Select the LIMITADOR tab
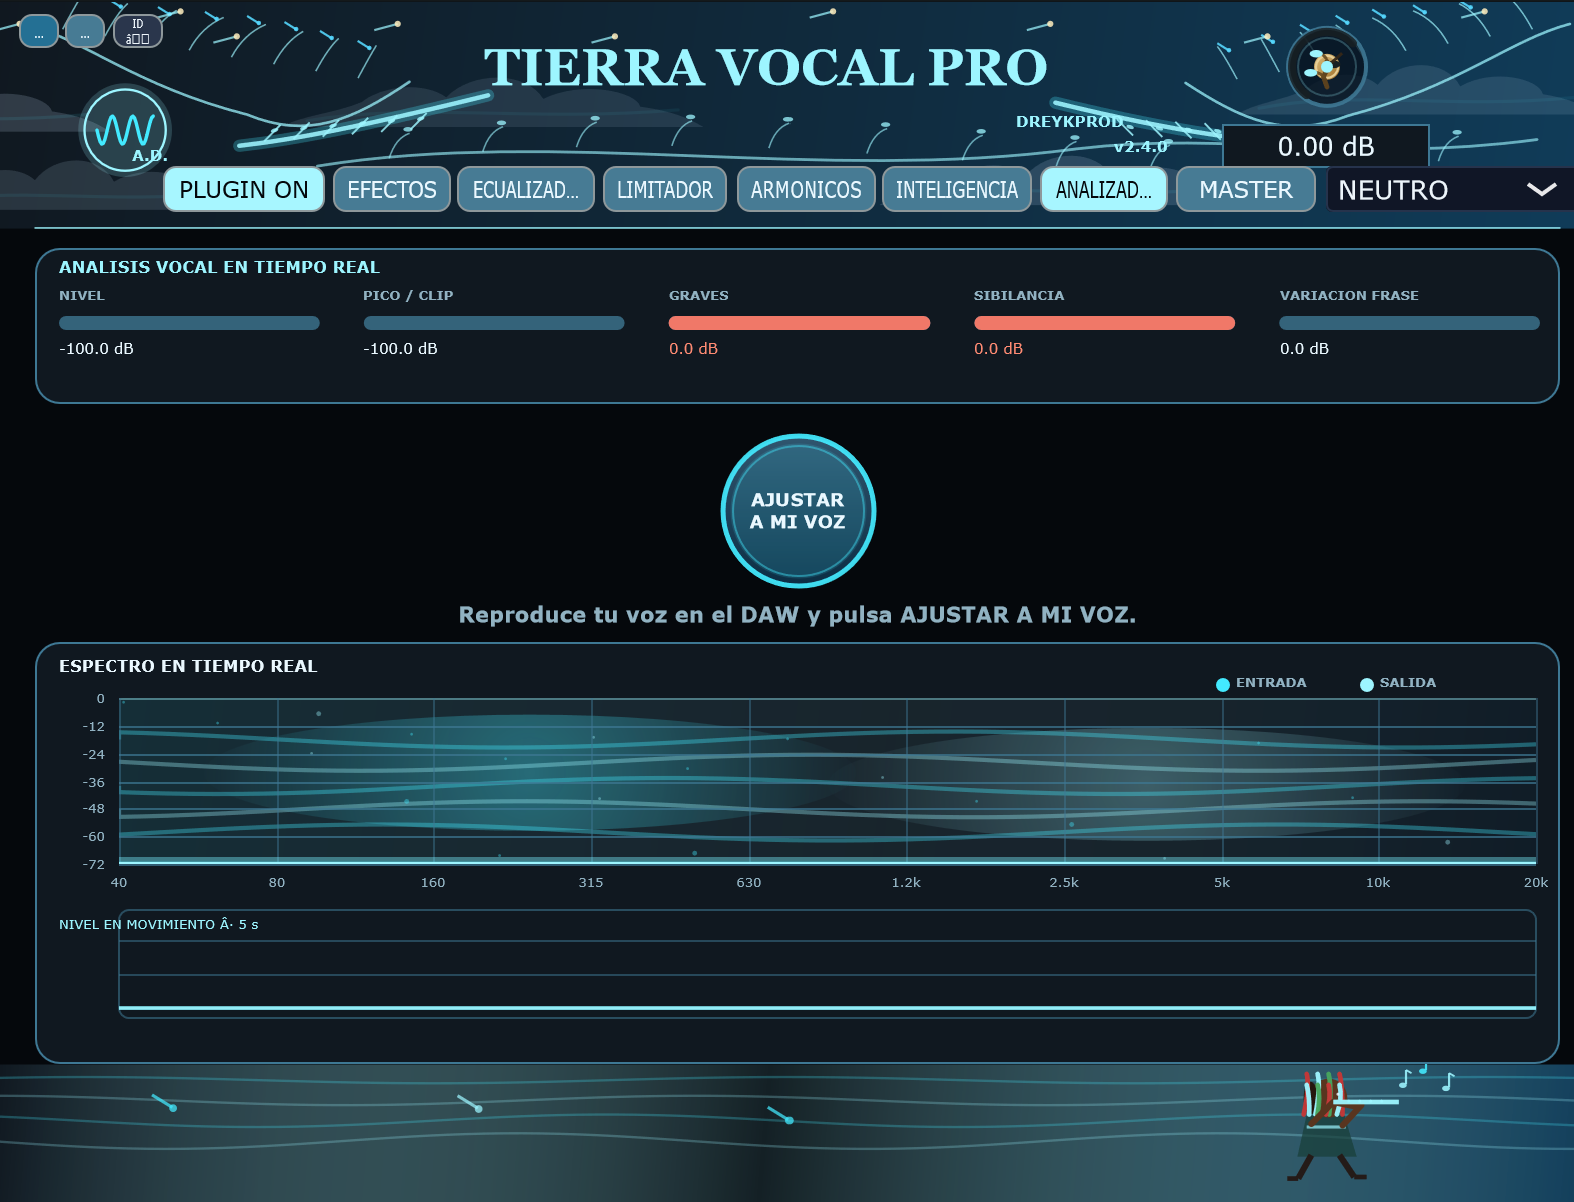The height and width of the screenshot is (1202, 1574). pyautogui.click(x=665, y=189)
